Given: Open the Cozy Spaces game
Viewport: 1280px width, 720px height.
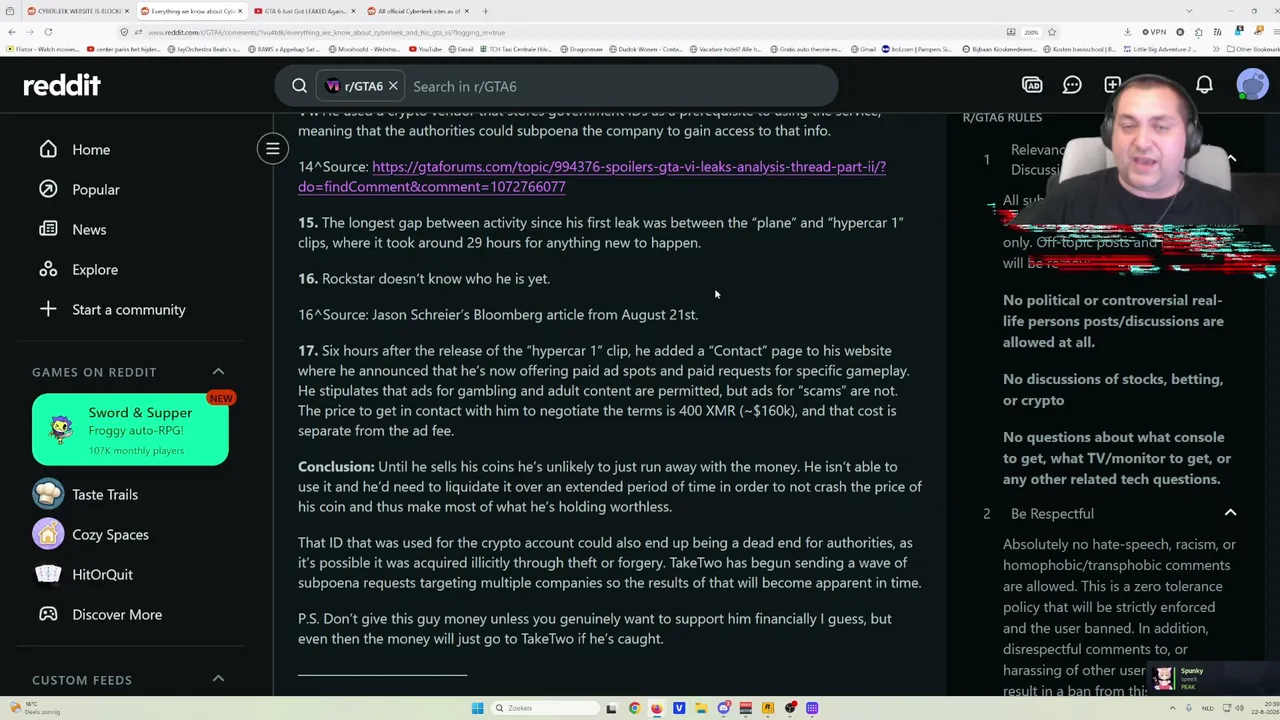Looking at the screenshot, I should pyautogui.click(x=110, y=534).
